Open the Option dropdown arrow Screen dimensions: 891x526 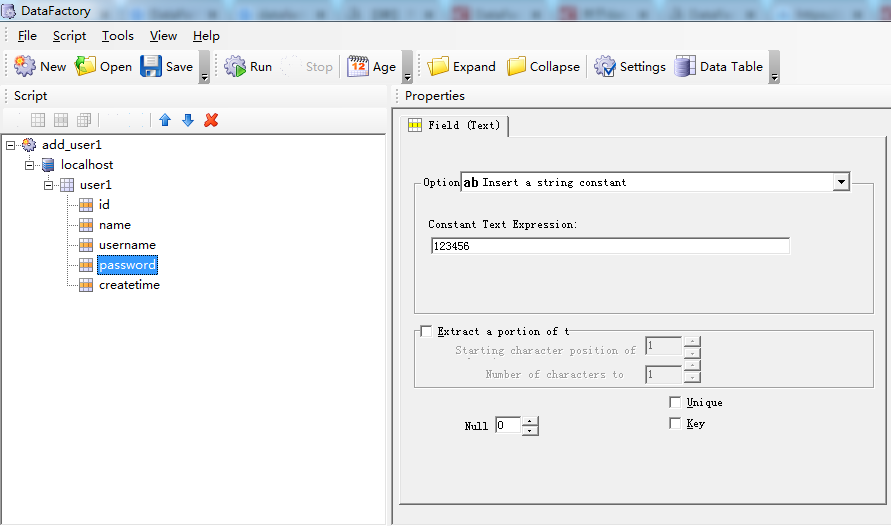click(x=841, y=182)
